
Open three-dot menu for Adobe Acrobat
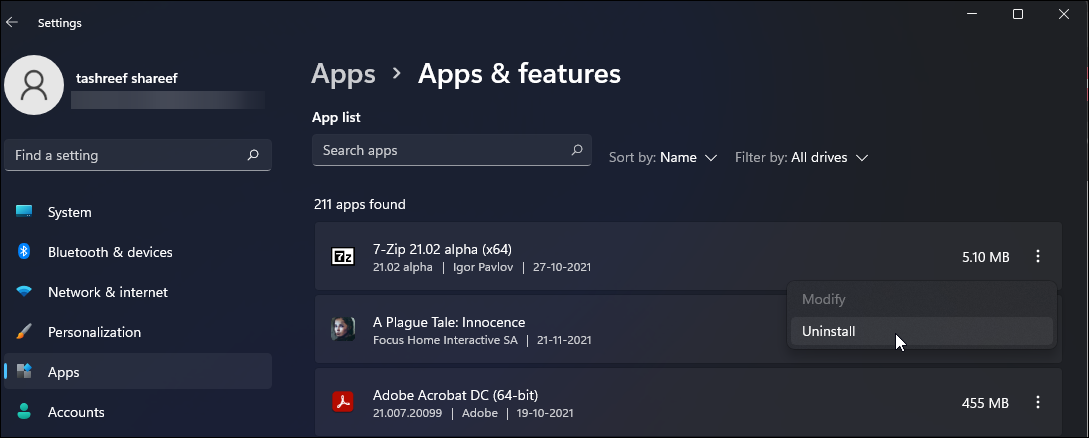click(1038, 402)
